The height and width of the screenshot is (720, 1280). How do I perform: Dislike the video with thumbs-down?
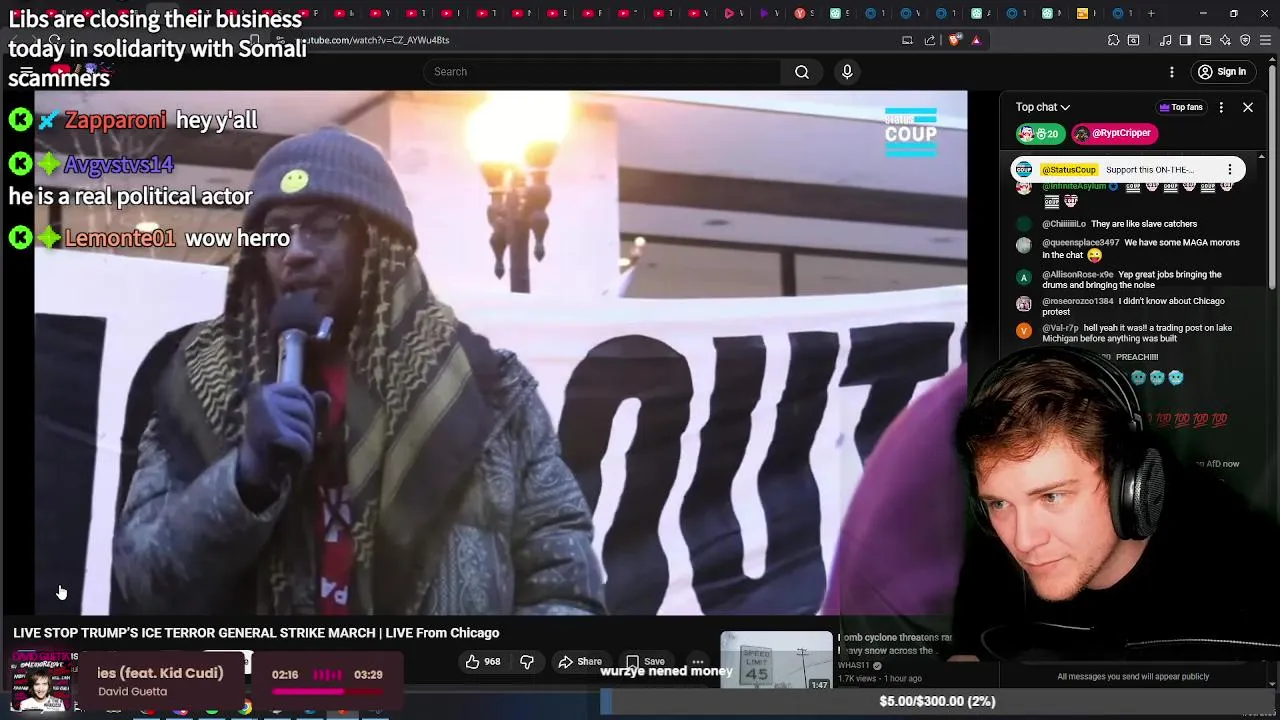[527, 661]
